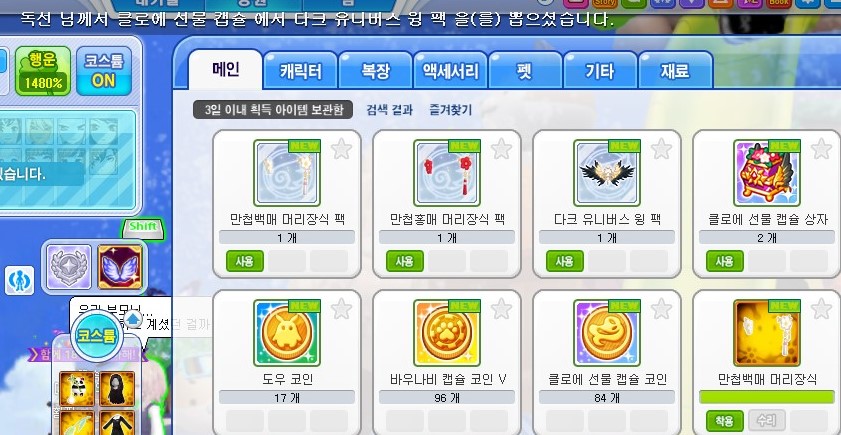Viewport: 841px width, 435px height.
Task: Expand the round 코스튬 panel button
Action: [x=97, y=336]
